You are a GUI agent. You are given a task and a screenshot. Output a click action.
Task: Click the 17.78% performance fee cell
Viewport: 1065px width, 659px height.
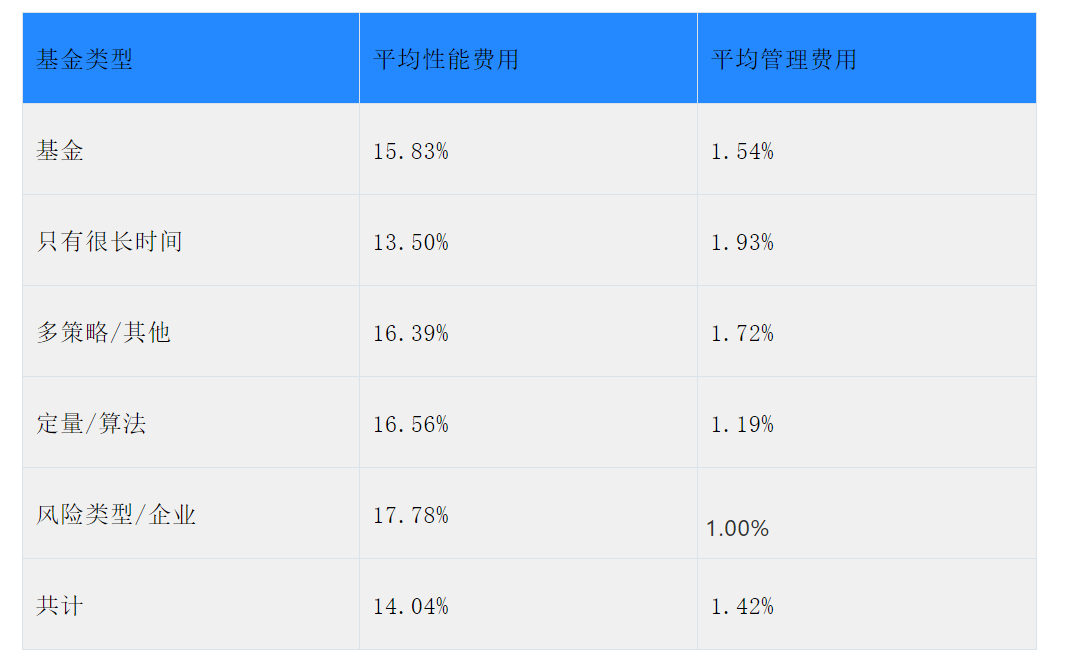point(411,515)
